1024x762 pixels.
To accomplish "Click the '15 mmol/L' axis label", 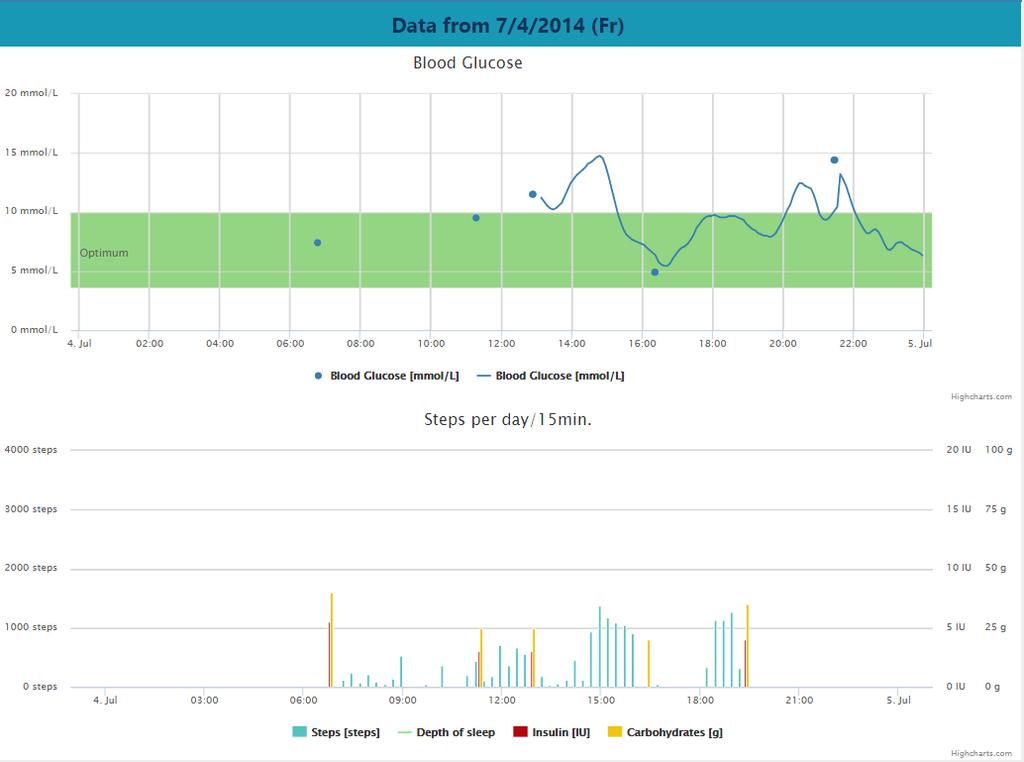I will point(31,152).
